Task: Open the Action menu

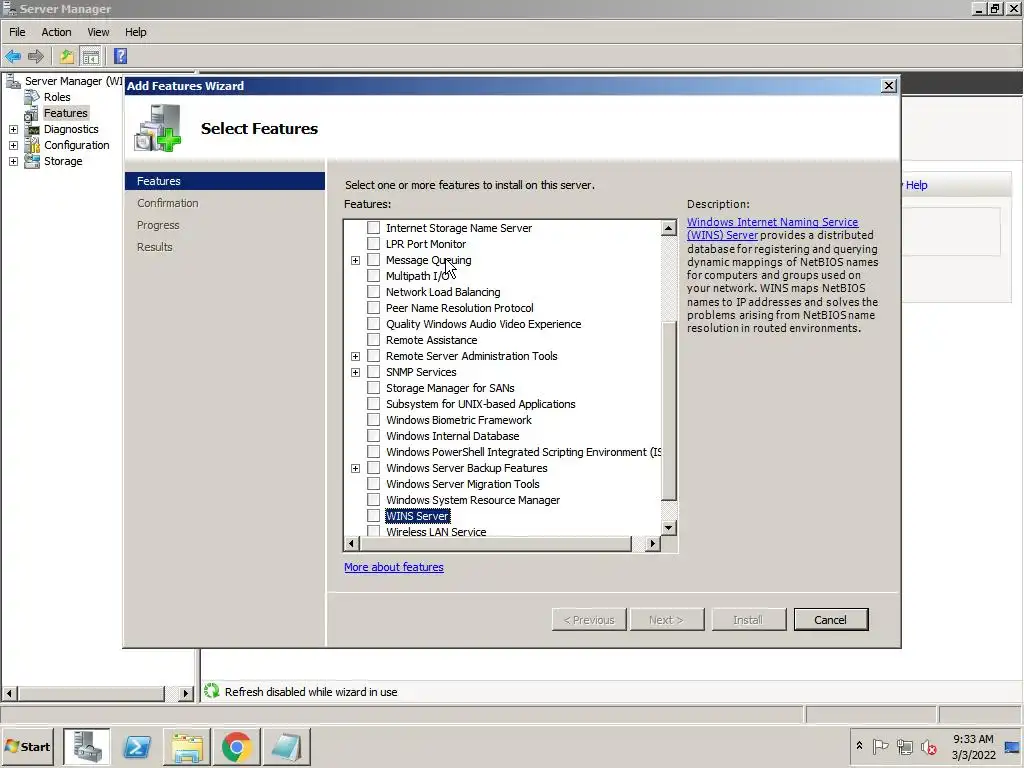Action: (56, 32)
